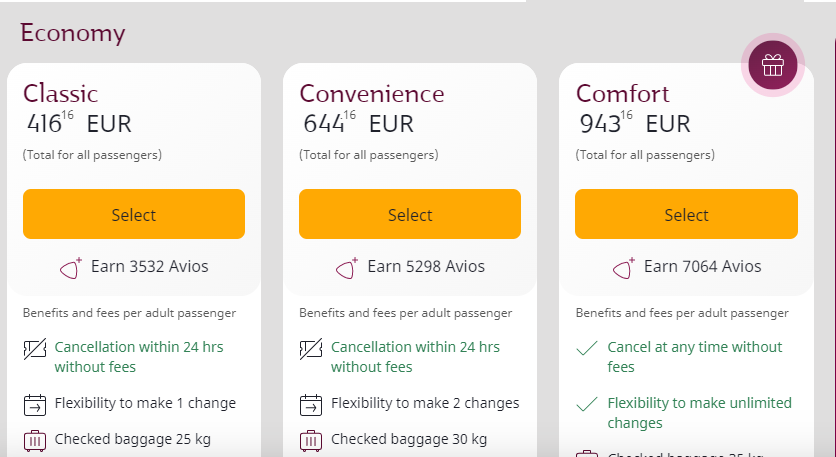Click Convenience cancellation policy icon

click(311, 349)
